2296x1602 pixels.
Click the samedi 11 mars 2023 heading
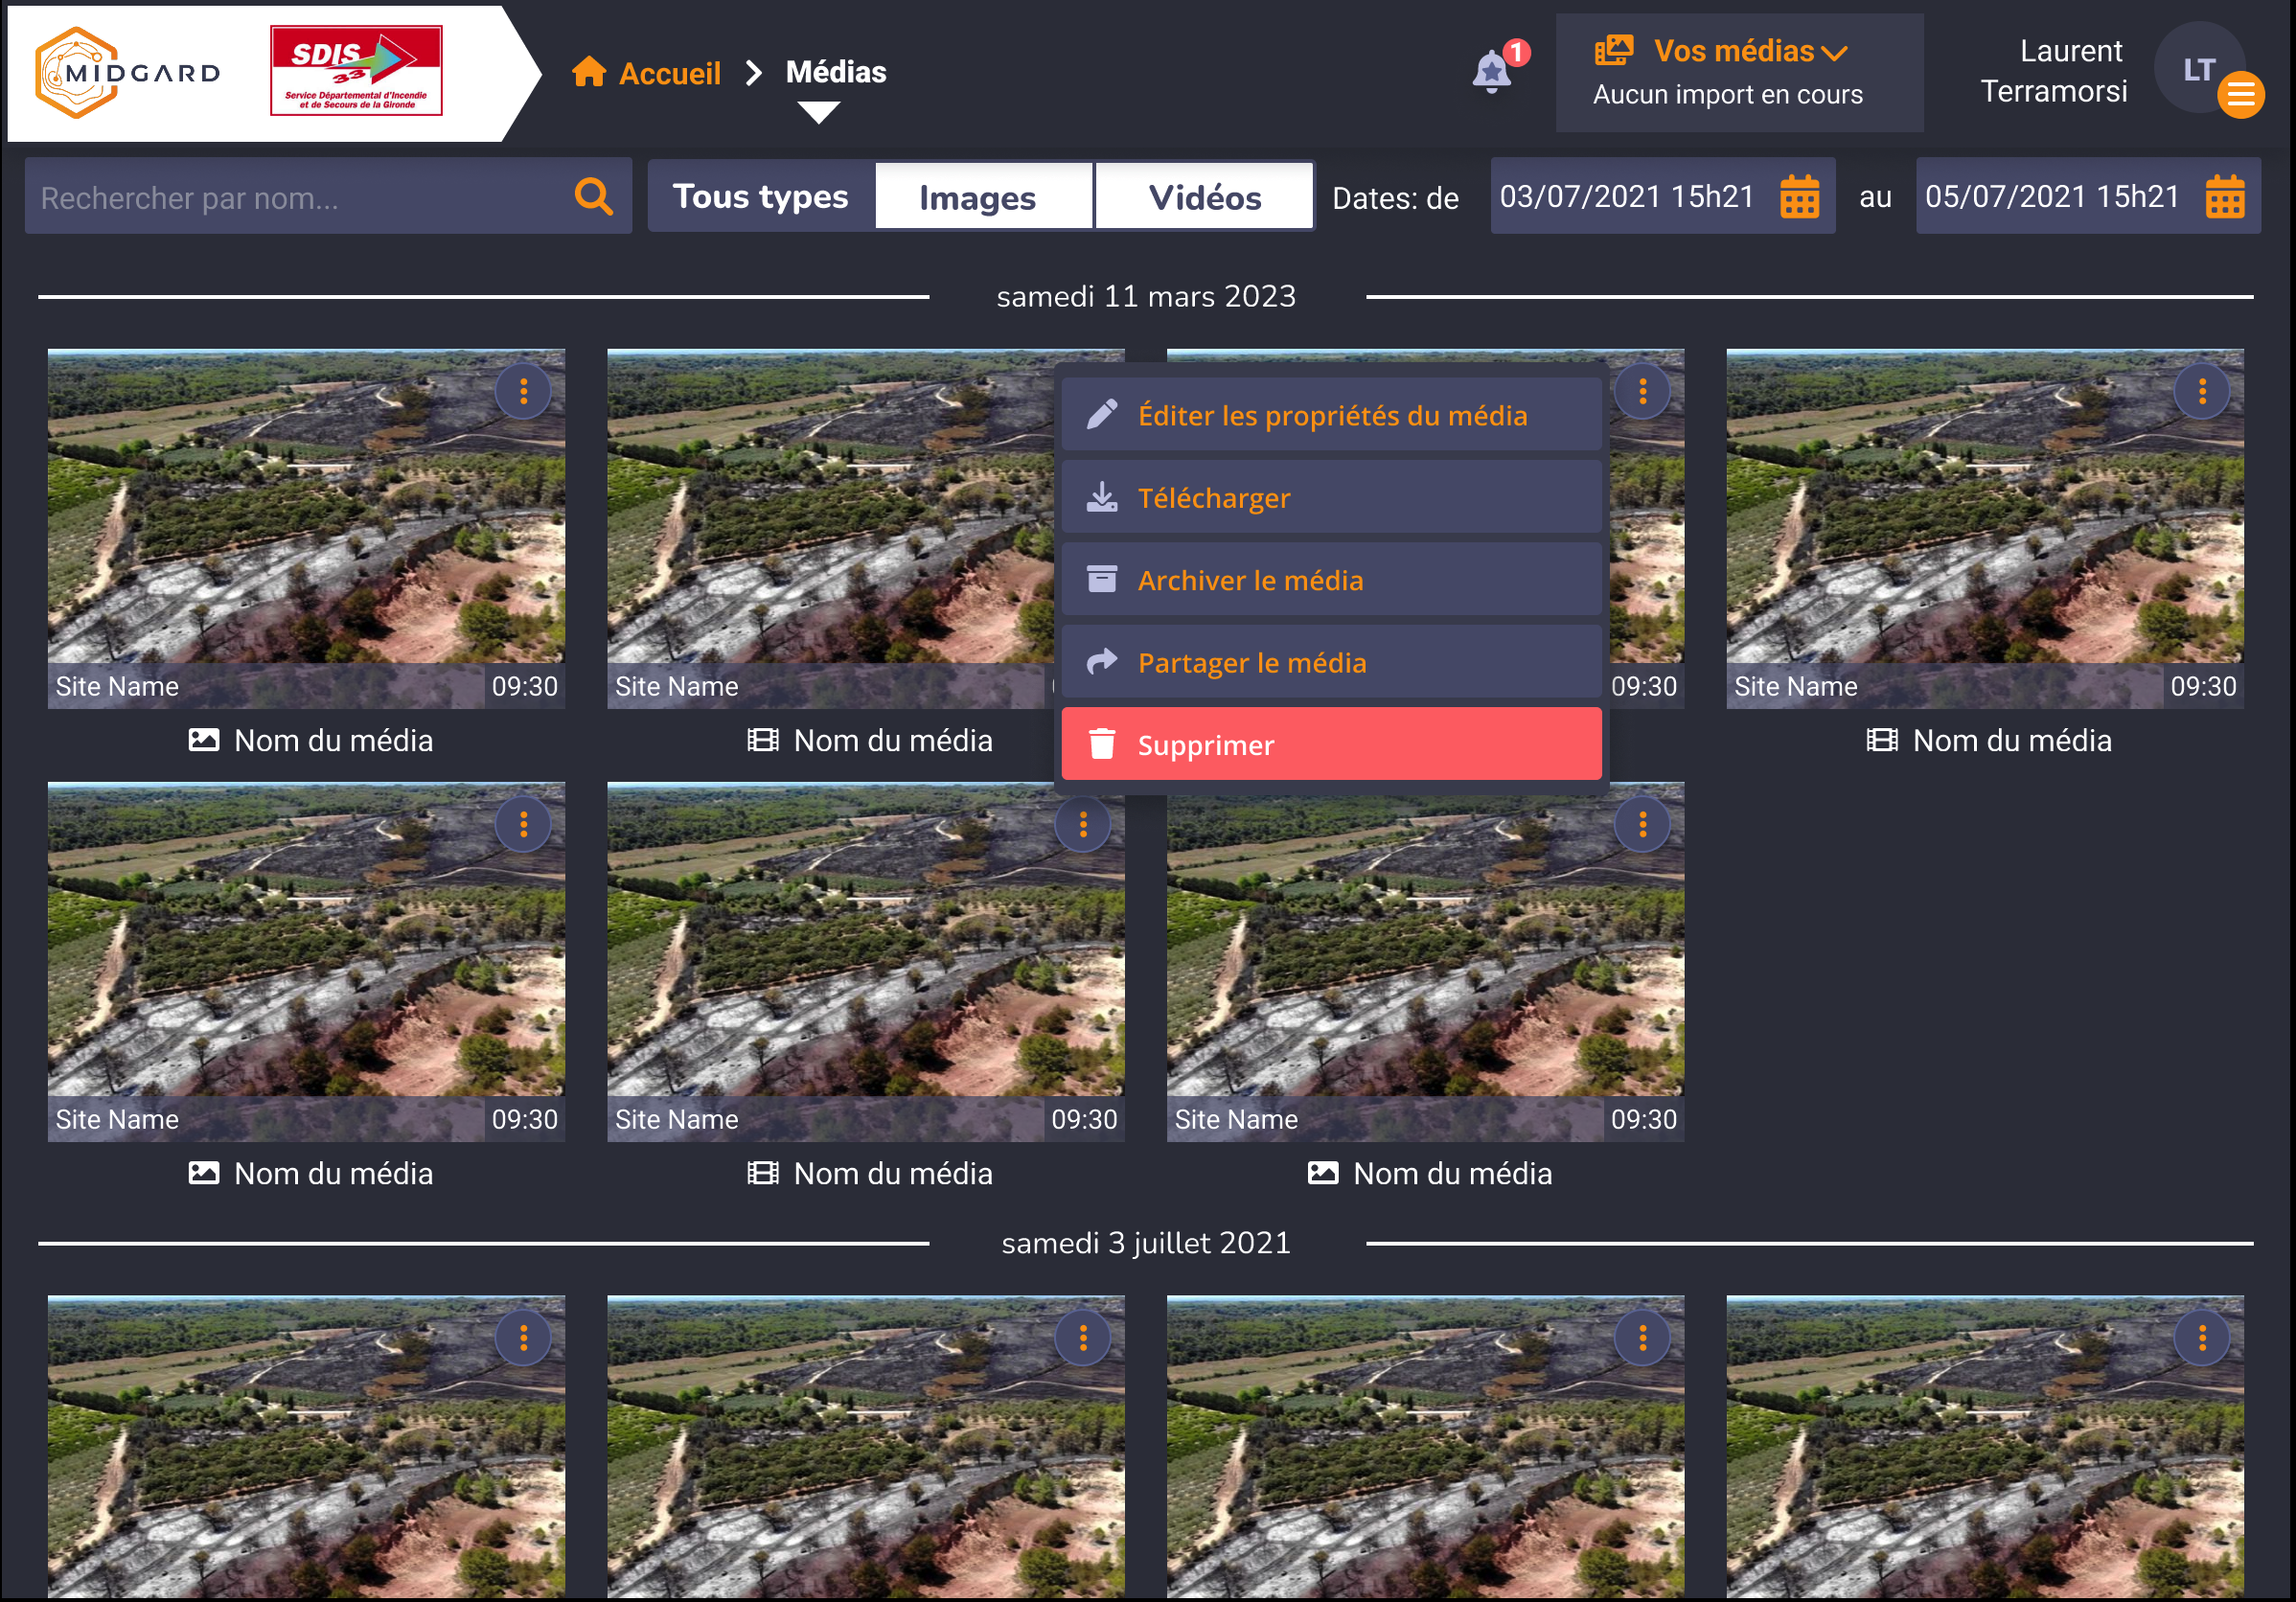pos(1146,296)
